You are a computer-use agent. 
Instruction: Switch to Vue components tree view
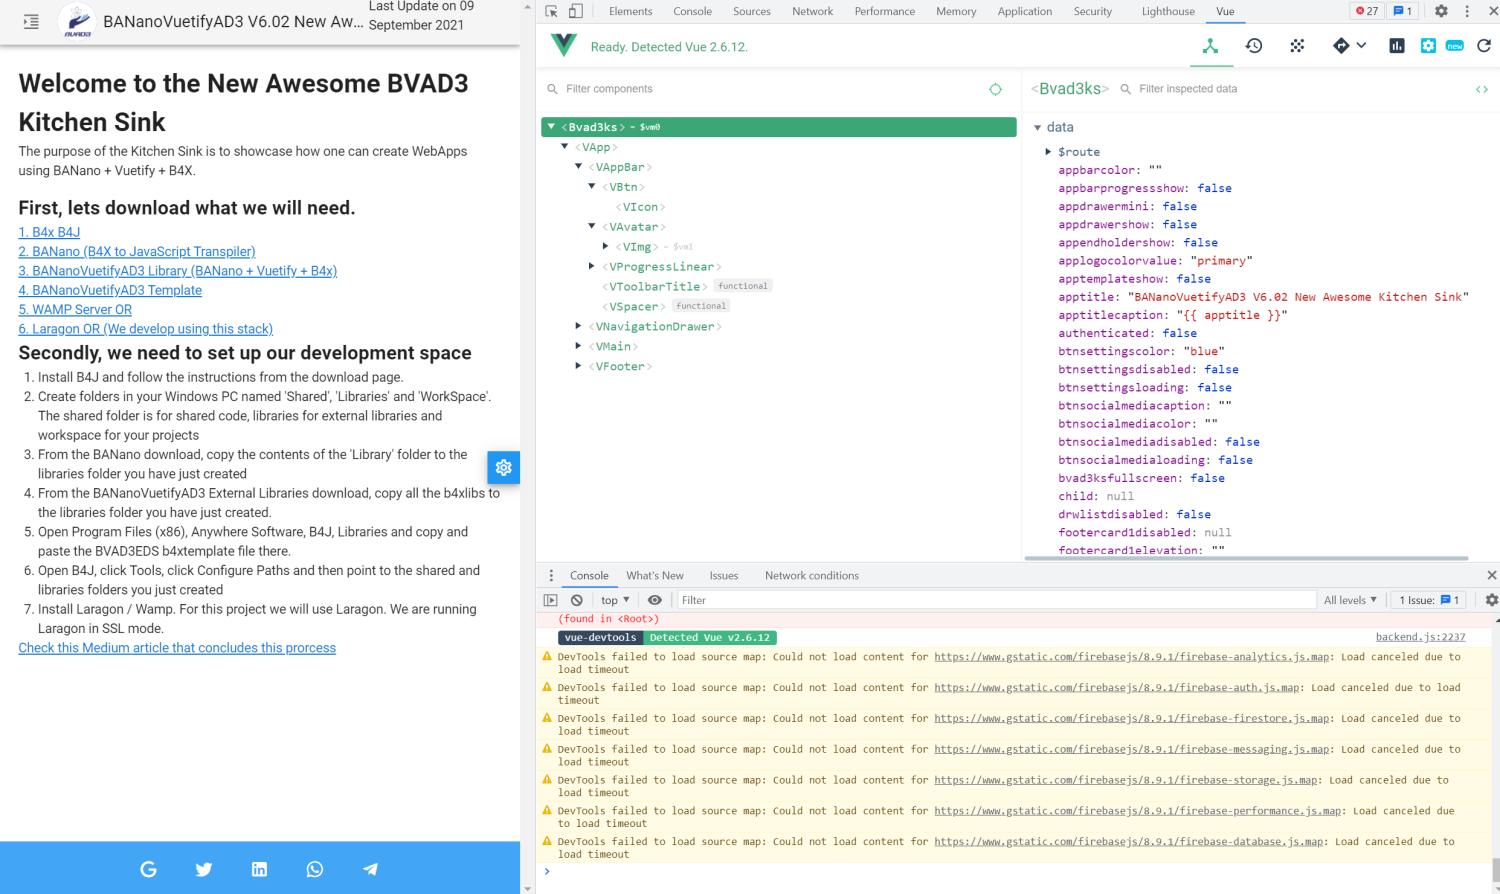pos(1210,46)
